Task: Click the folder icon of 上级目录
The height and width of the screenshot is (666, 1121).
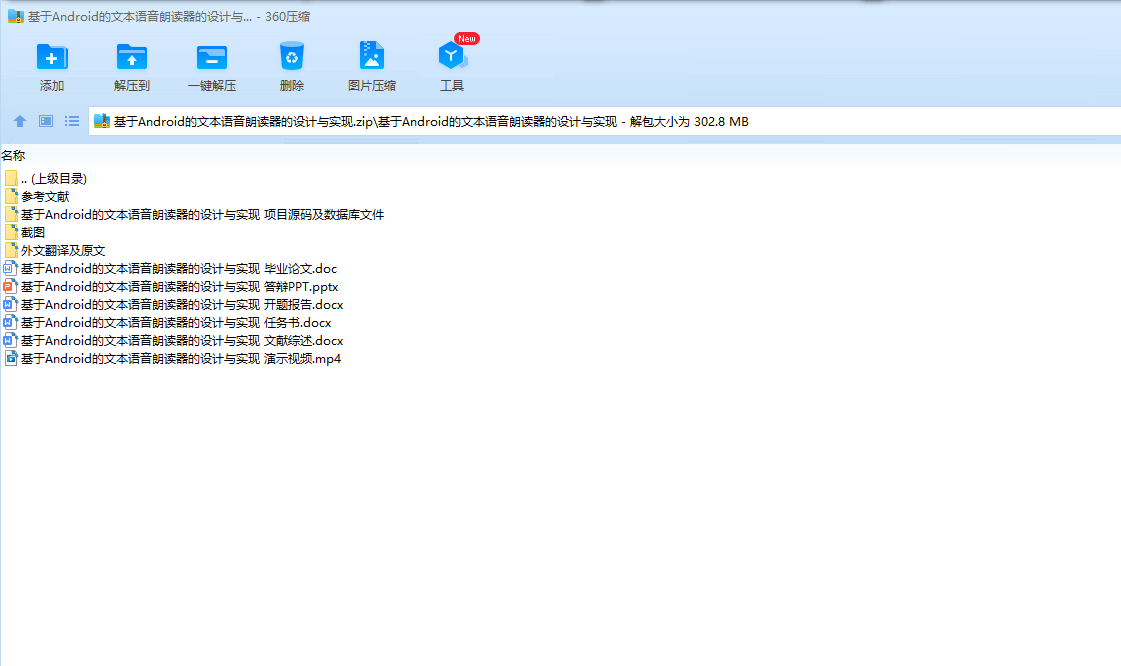Action: (11, 178)
